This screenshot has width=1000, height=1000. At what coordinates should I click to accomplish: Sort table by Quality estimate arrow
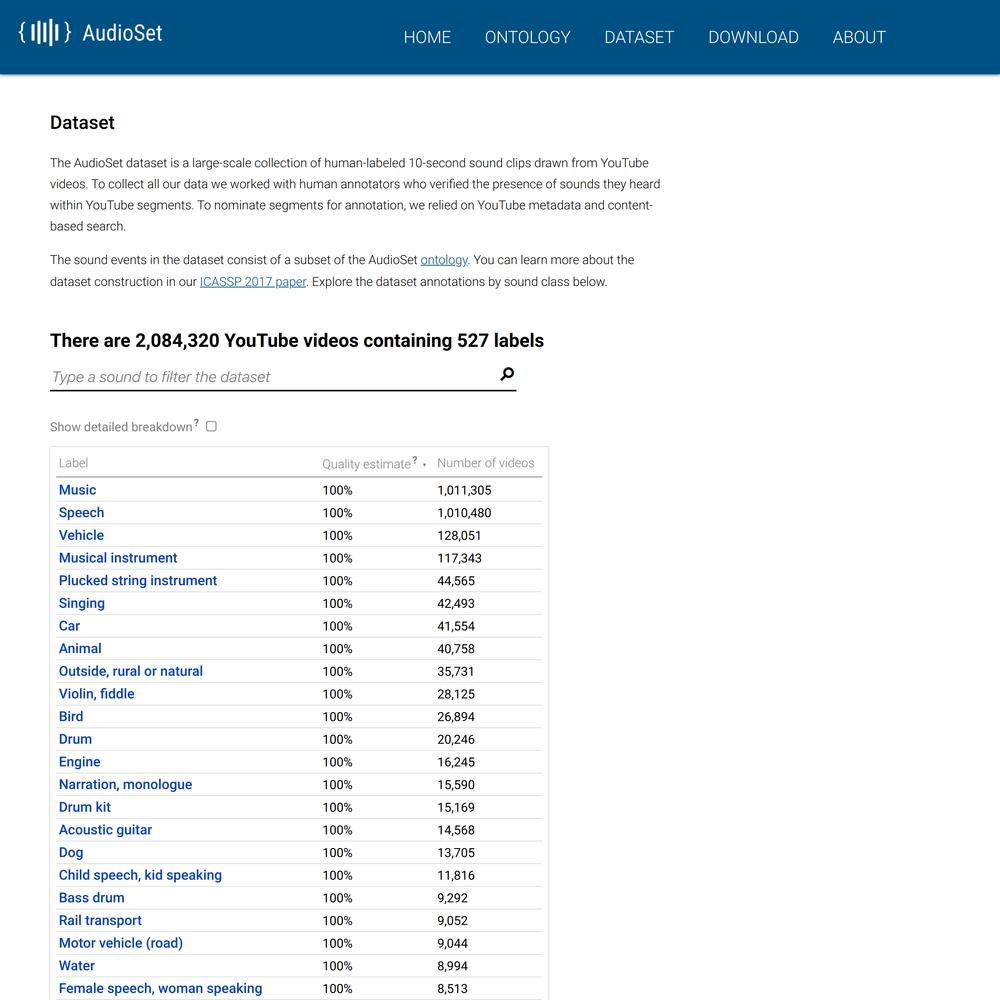[x=425, y=465]
